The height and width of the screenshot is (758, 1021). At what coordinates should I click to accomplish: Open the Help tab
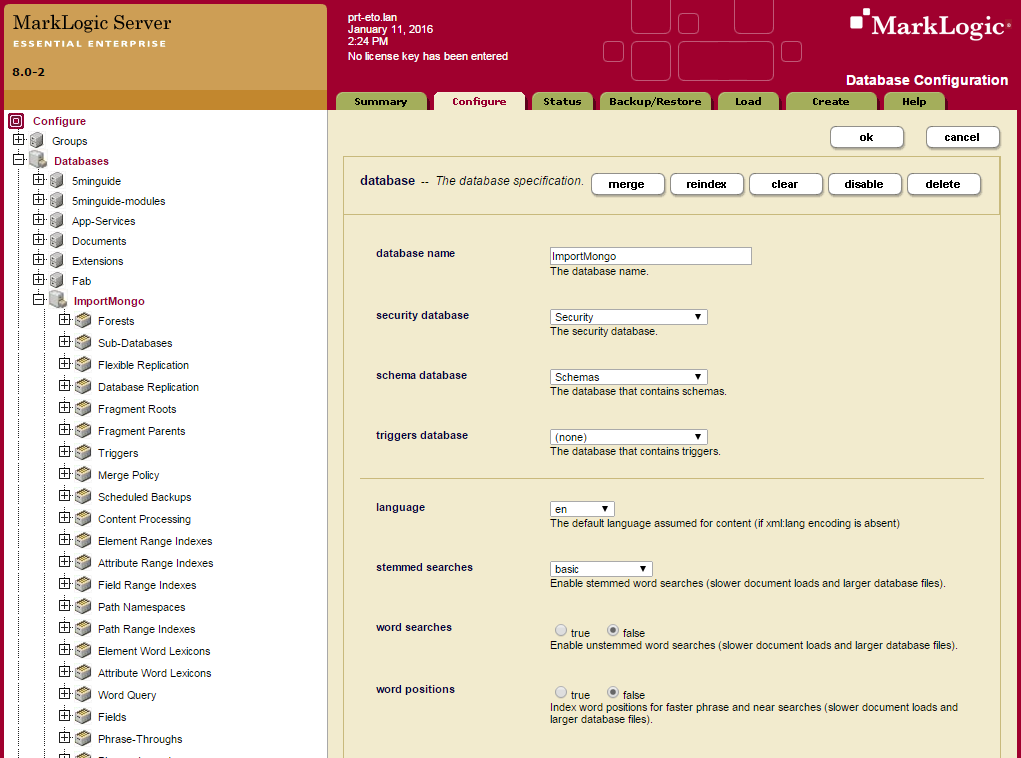pos(914,102)
